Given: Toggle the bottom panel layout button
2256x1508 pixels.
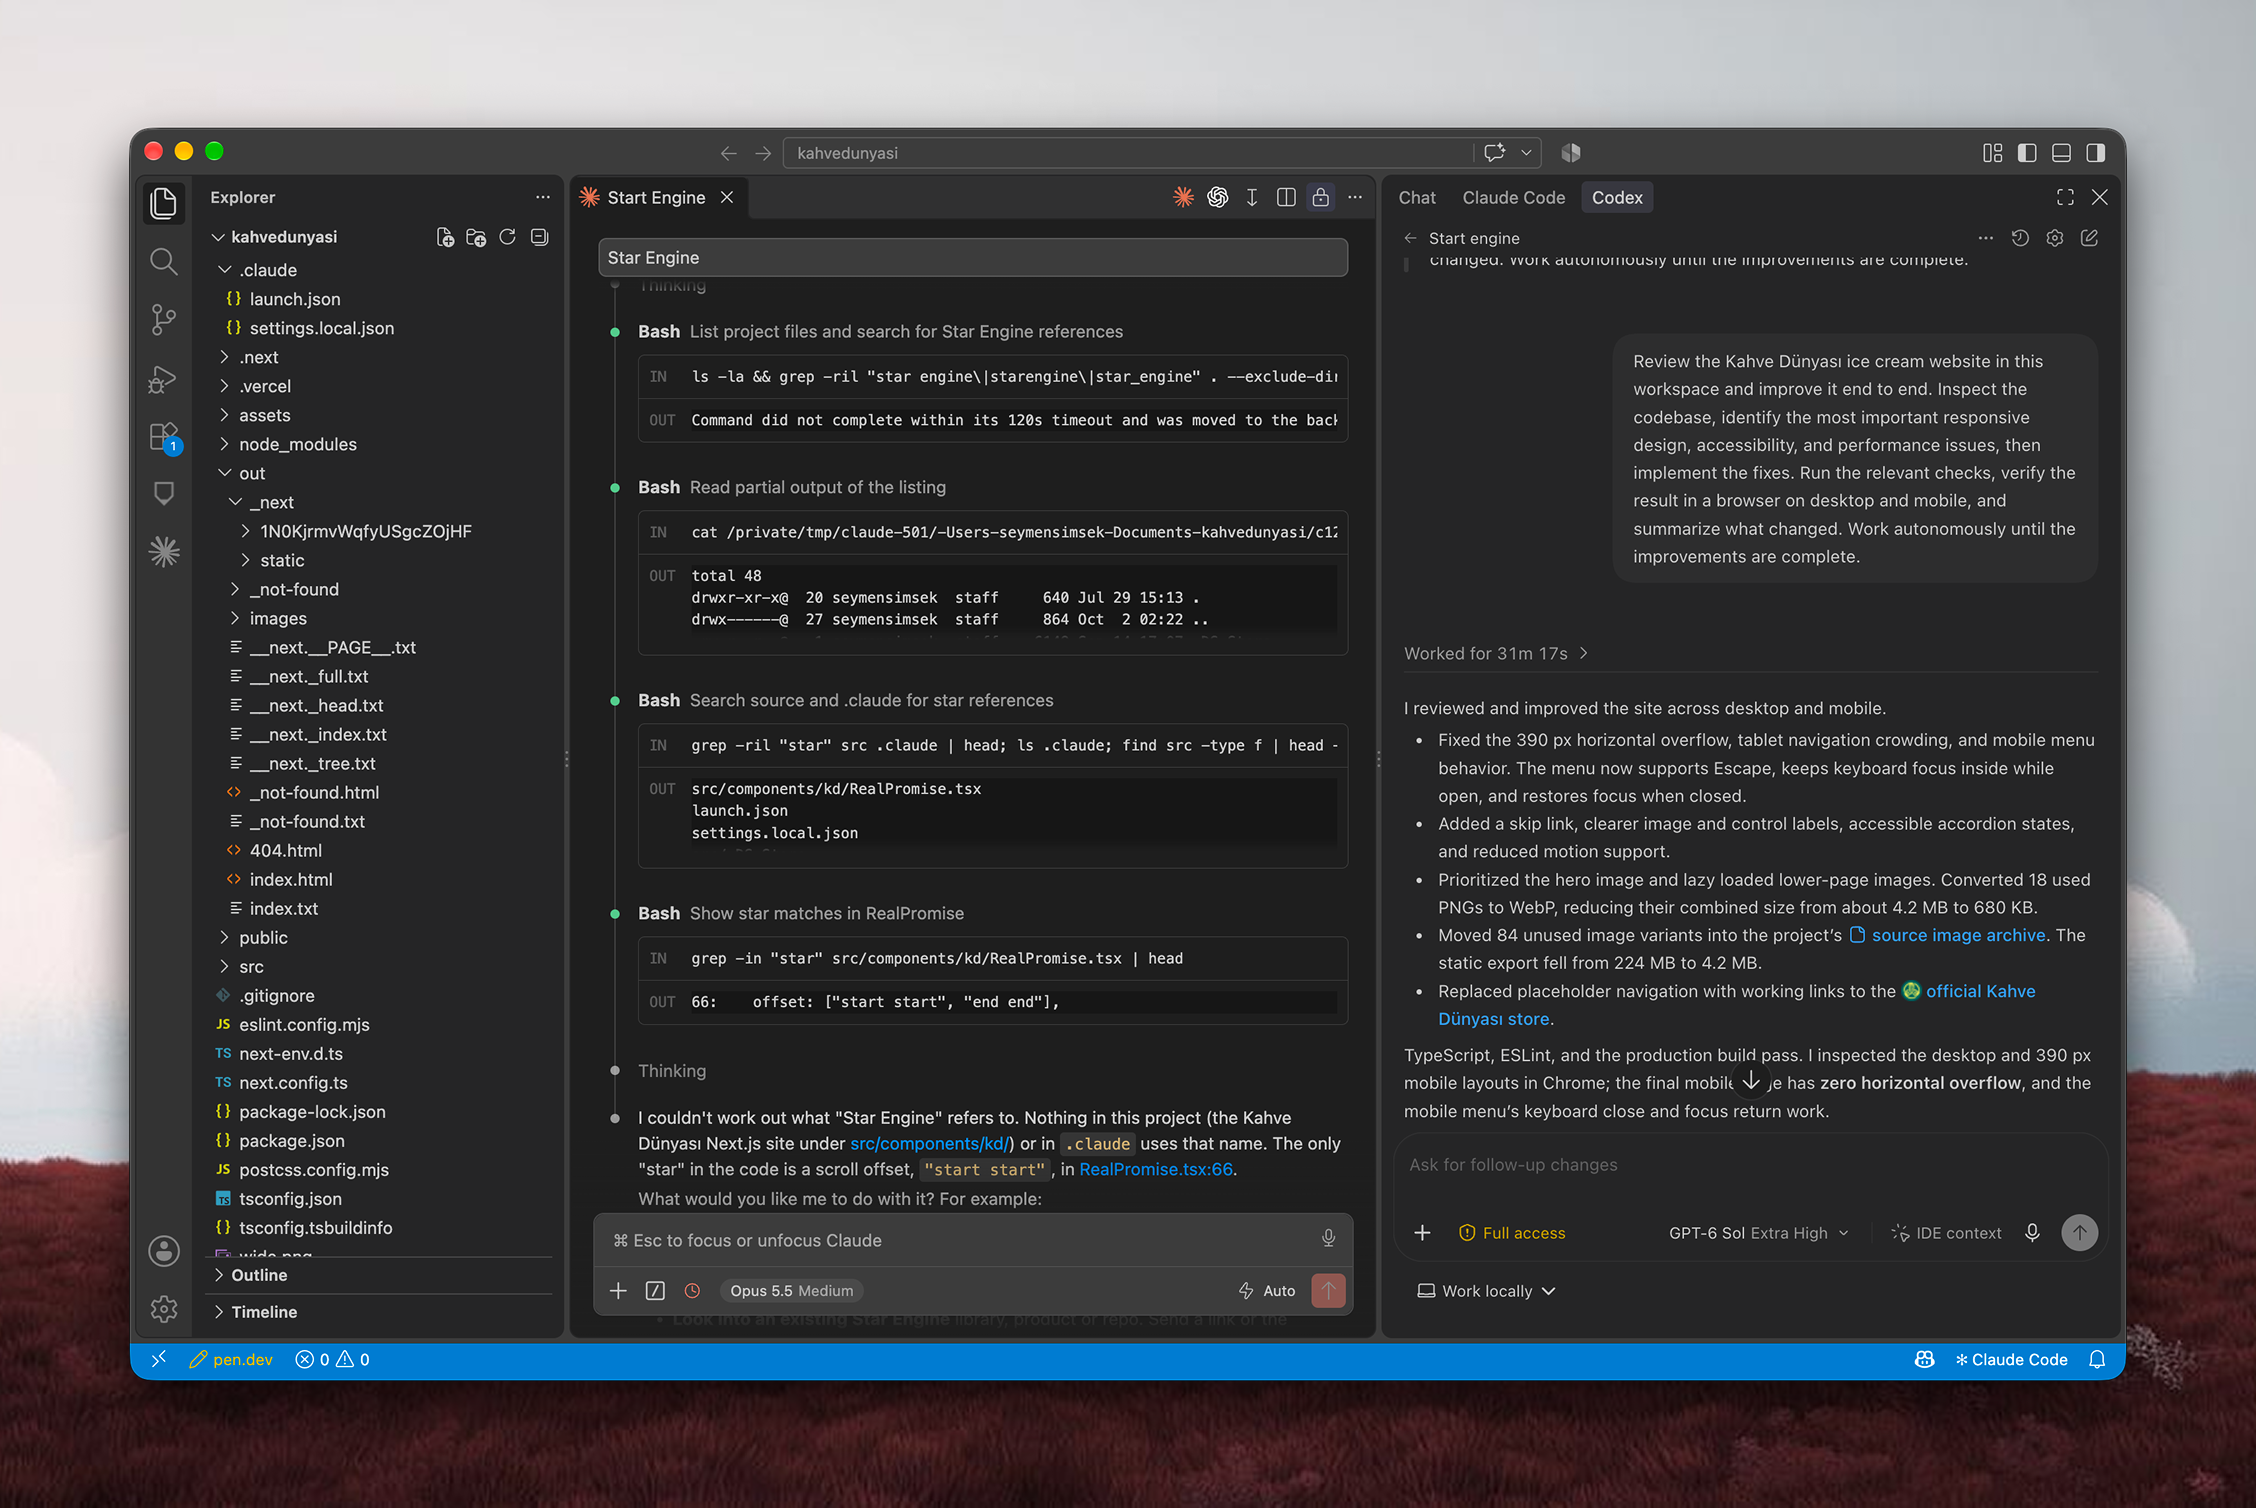Looking at the screenshot, I should (2061, 153).
